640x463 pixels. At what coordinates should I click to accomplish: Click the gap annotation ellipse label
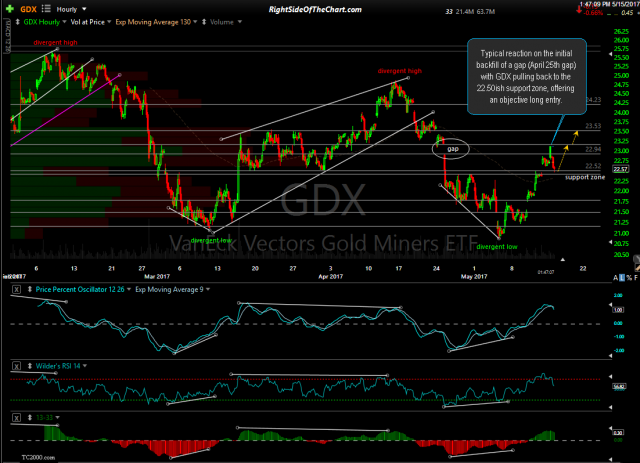451,149
